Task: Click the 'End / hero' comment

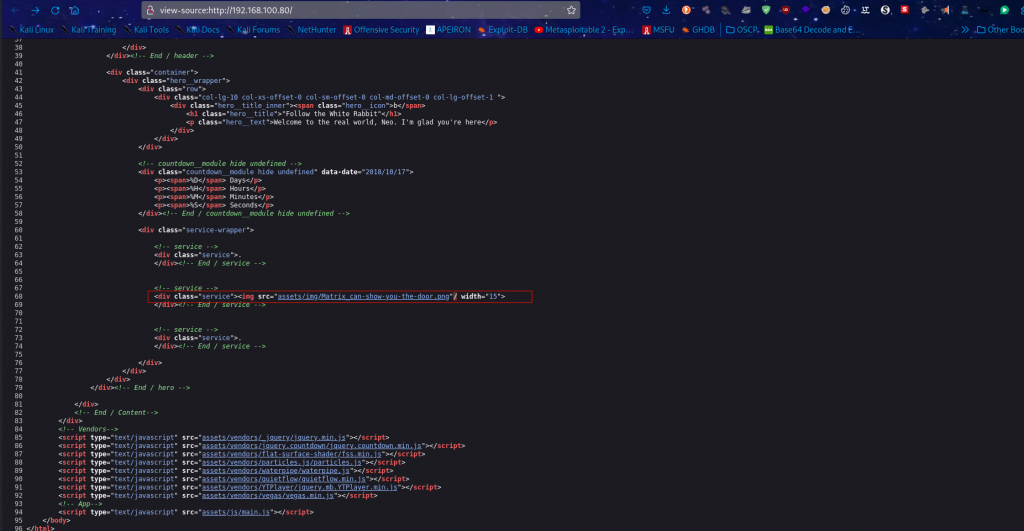Action: pyautogui.click(x=152, y=388)
